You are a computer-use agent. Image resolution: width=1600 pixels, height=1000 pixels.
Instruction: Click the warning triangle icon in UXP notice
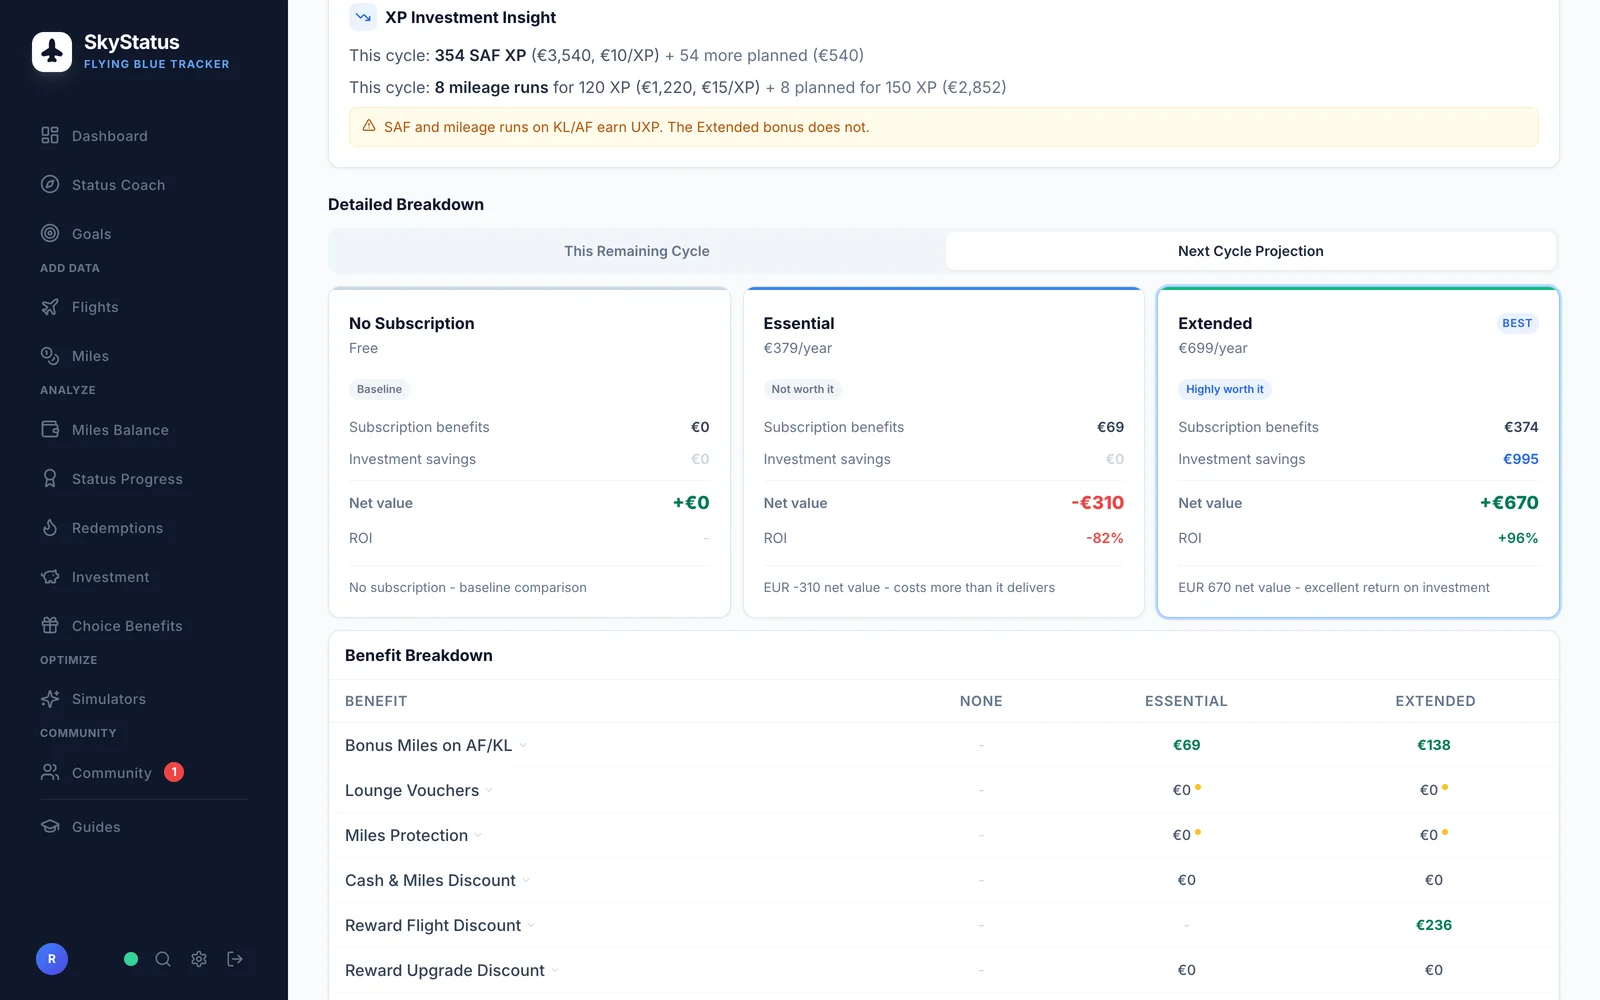tap(369, 126)
